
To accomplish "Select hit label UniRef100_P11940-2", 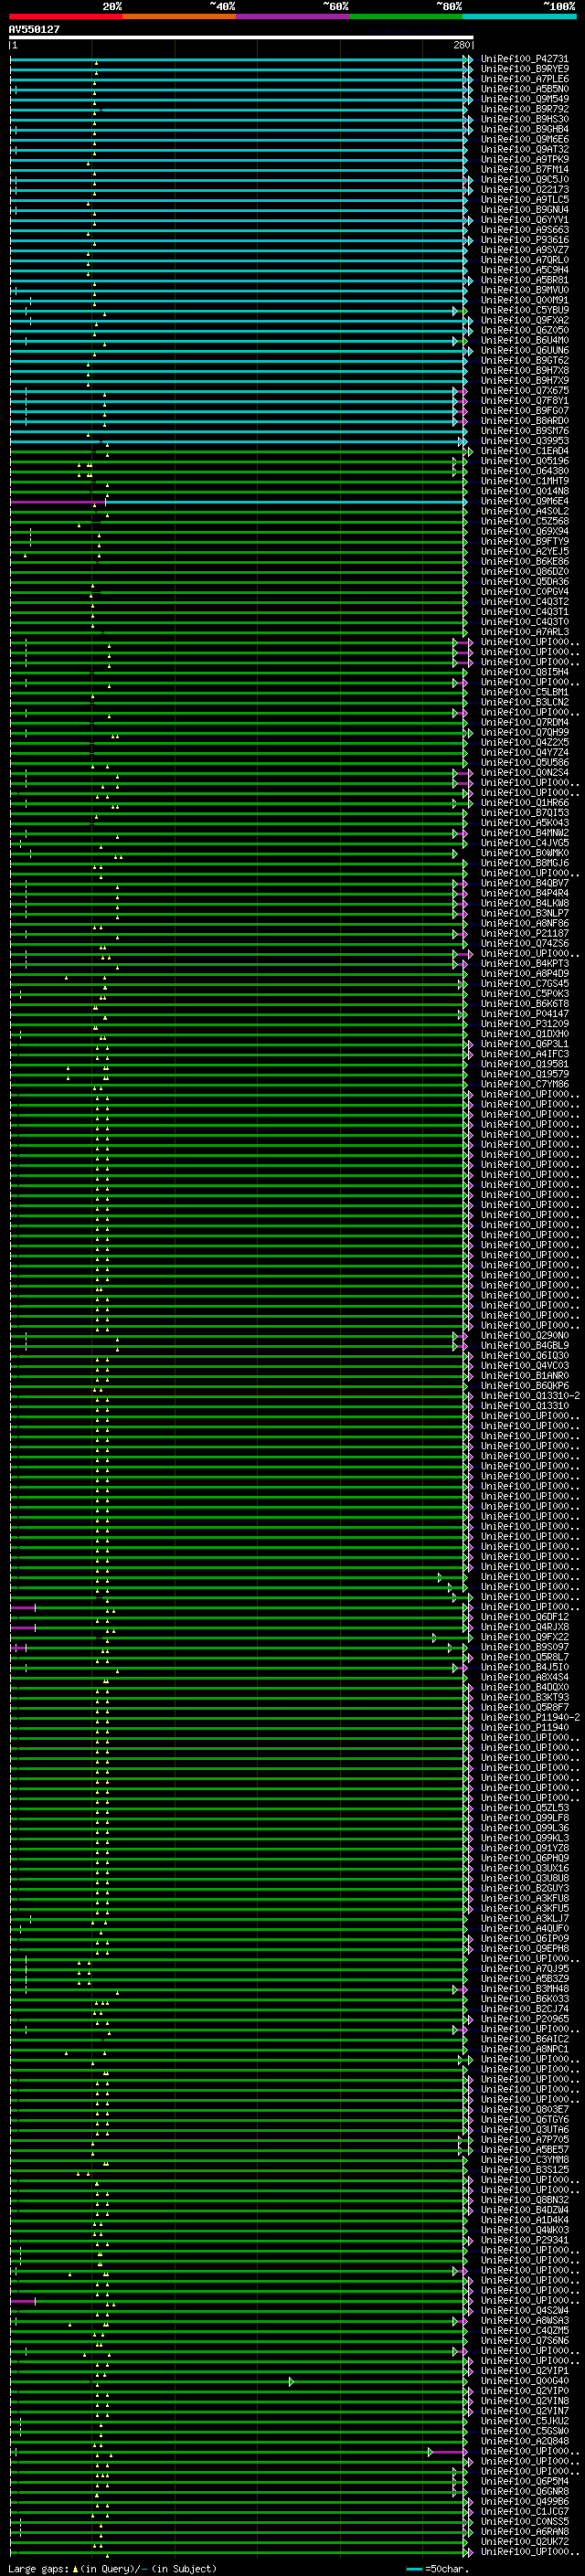I will (x=530, y=1717).
